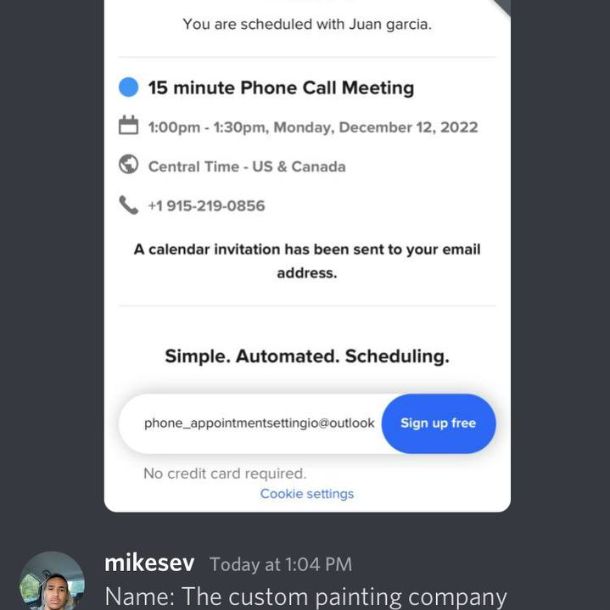The image size is (610, 610).
Task: Click the folded corner ribbon on card
Action: point(502,8)
